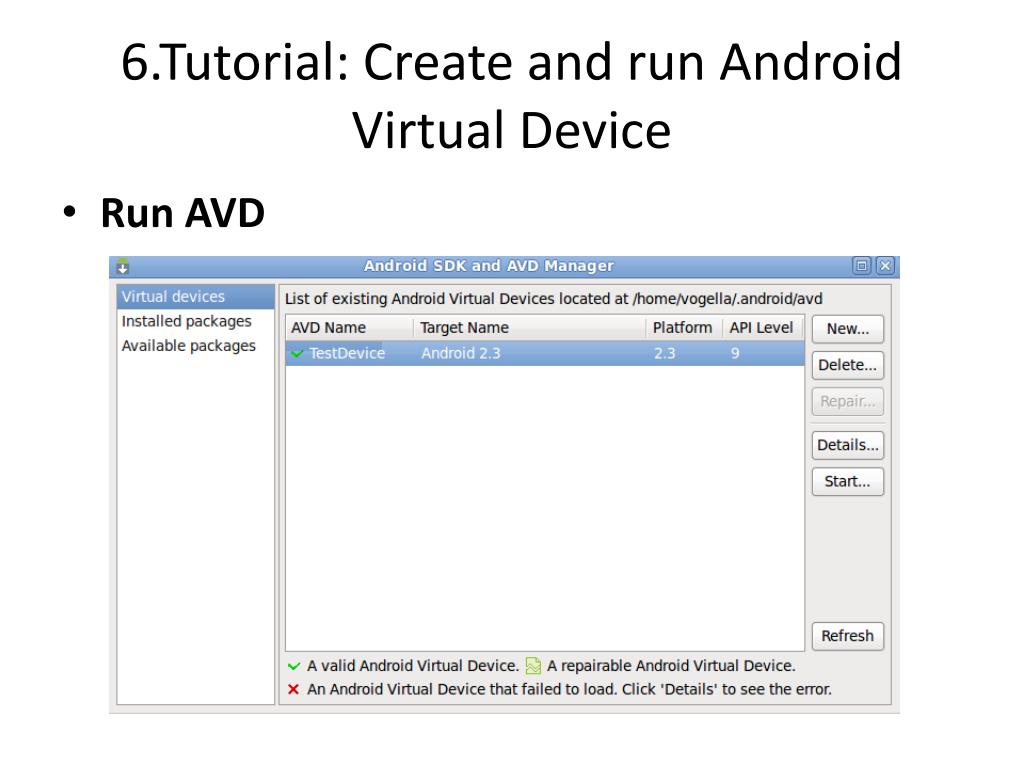Click the maximize window icon in title bar
The width and height of the screenshot is (1024, 768).
pyautogui.click(x=861, y=266)
